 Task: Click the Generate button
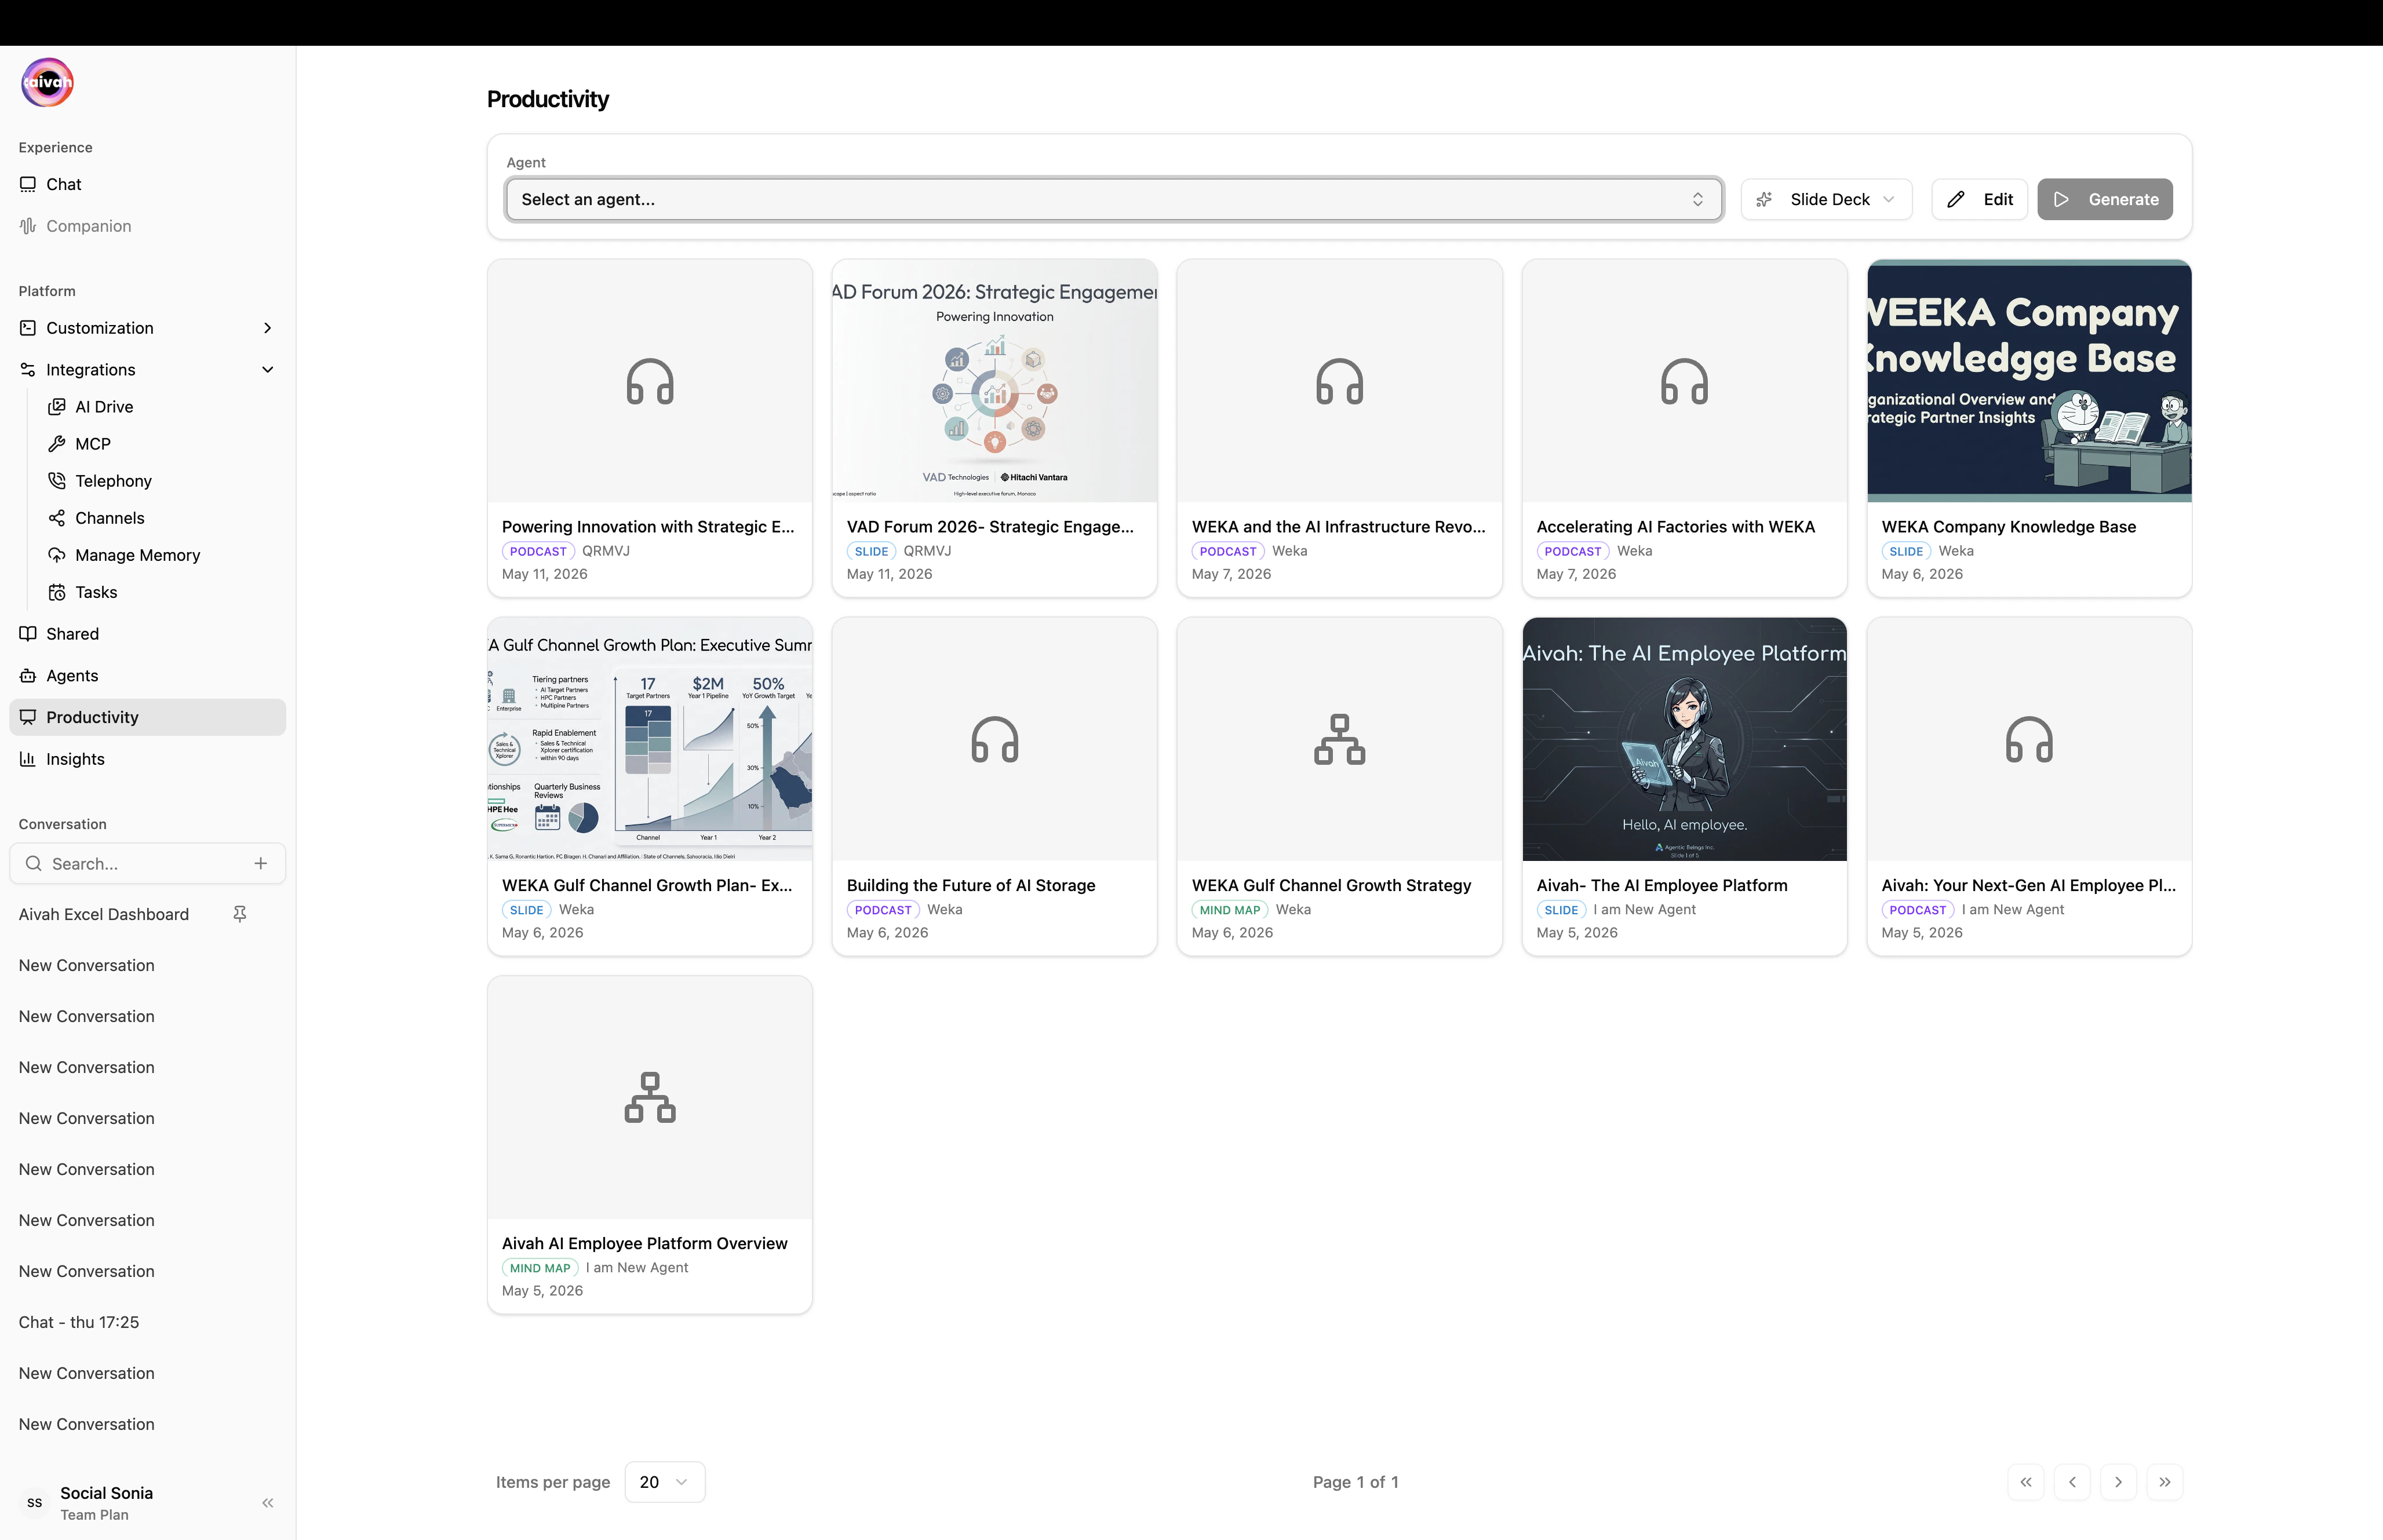[2105, 199]
